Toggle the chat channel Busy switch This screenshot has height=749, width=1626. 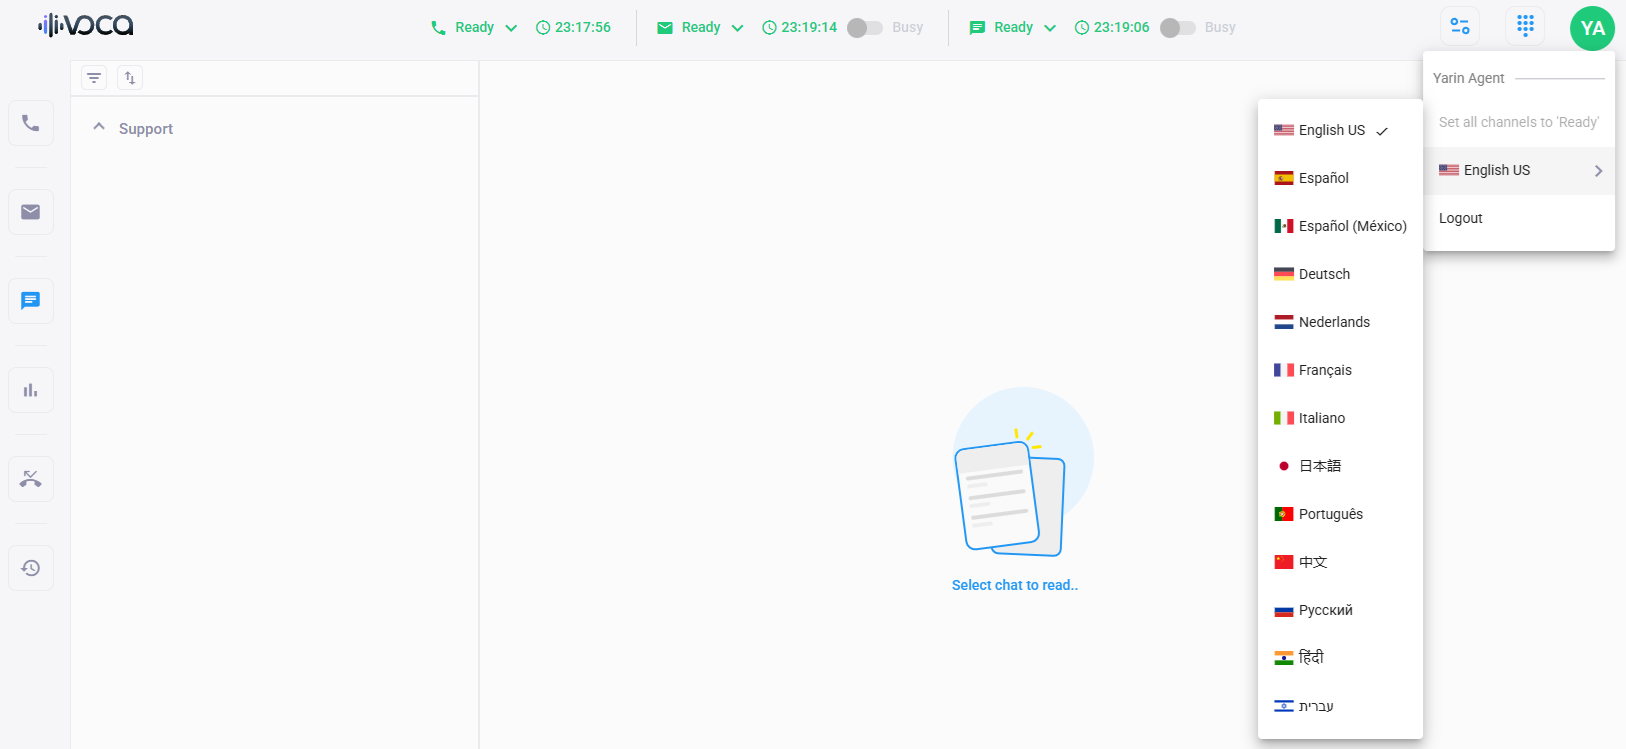point(1177,28)
